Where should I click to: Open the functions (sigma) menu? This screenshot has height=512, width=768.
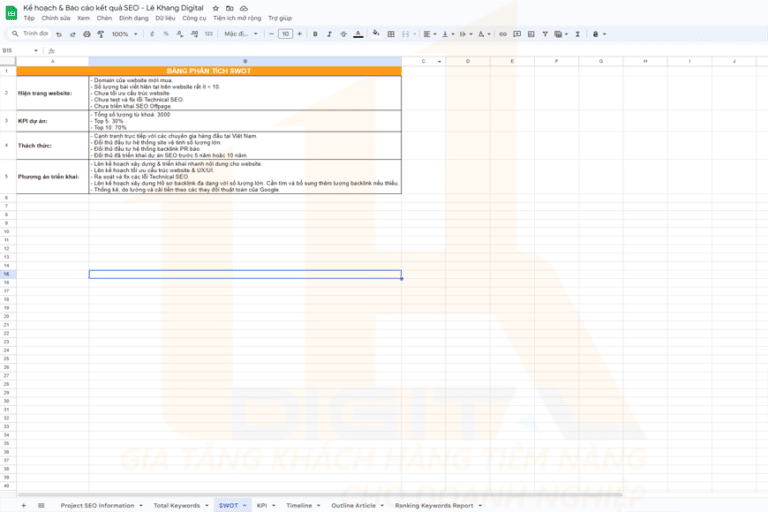point(577,34)
